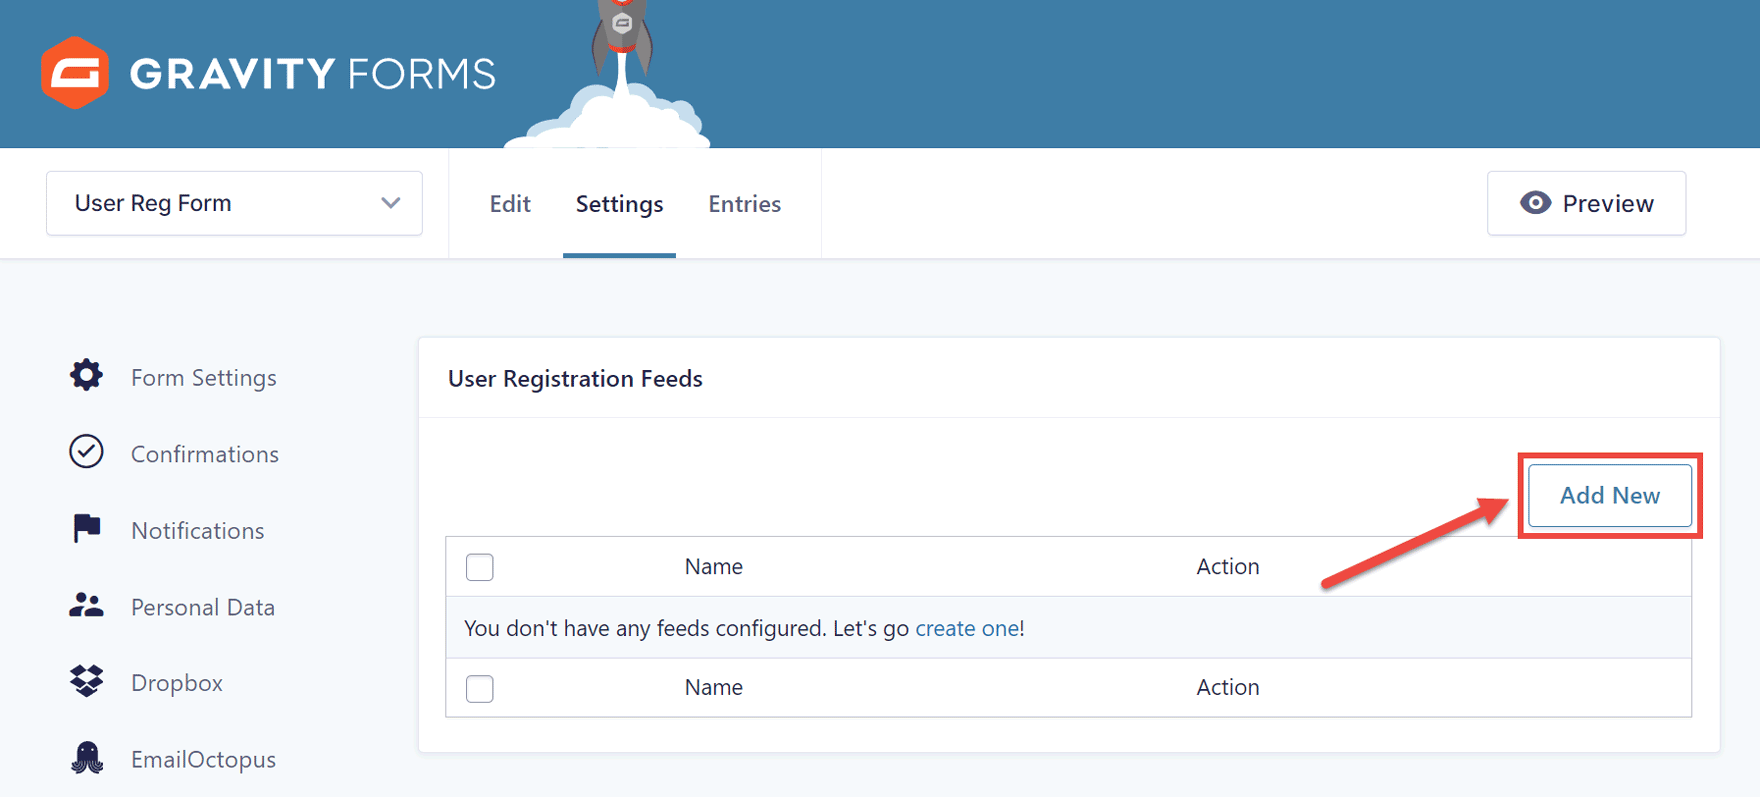Click the Action label in table footer
Viewport: 1760px width, 797px height.
1228,687
